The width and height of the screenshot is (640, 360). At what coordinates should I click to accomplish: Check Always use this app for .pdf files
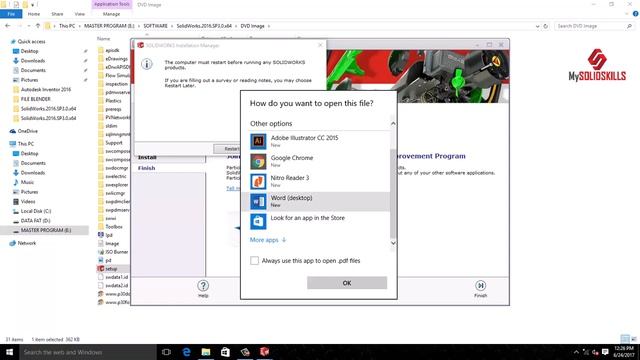(x=254, y=260)
